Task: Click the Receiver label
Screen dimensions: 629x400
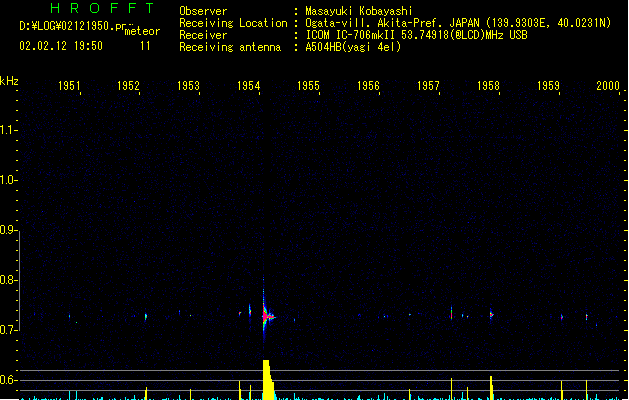Action: coord(203,35)
